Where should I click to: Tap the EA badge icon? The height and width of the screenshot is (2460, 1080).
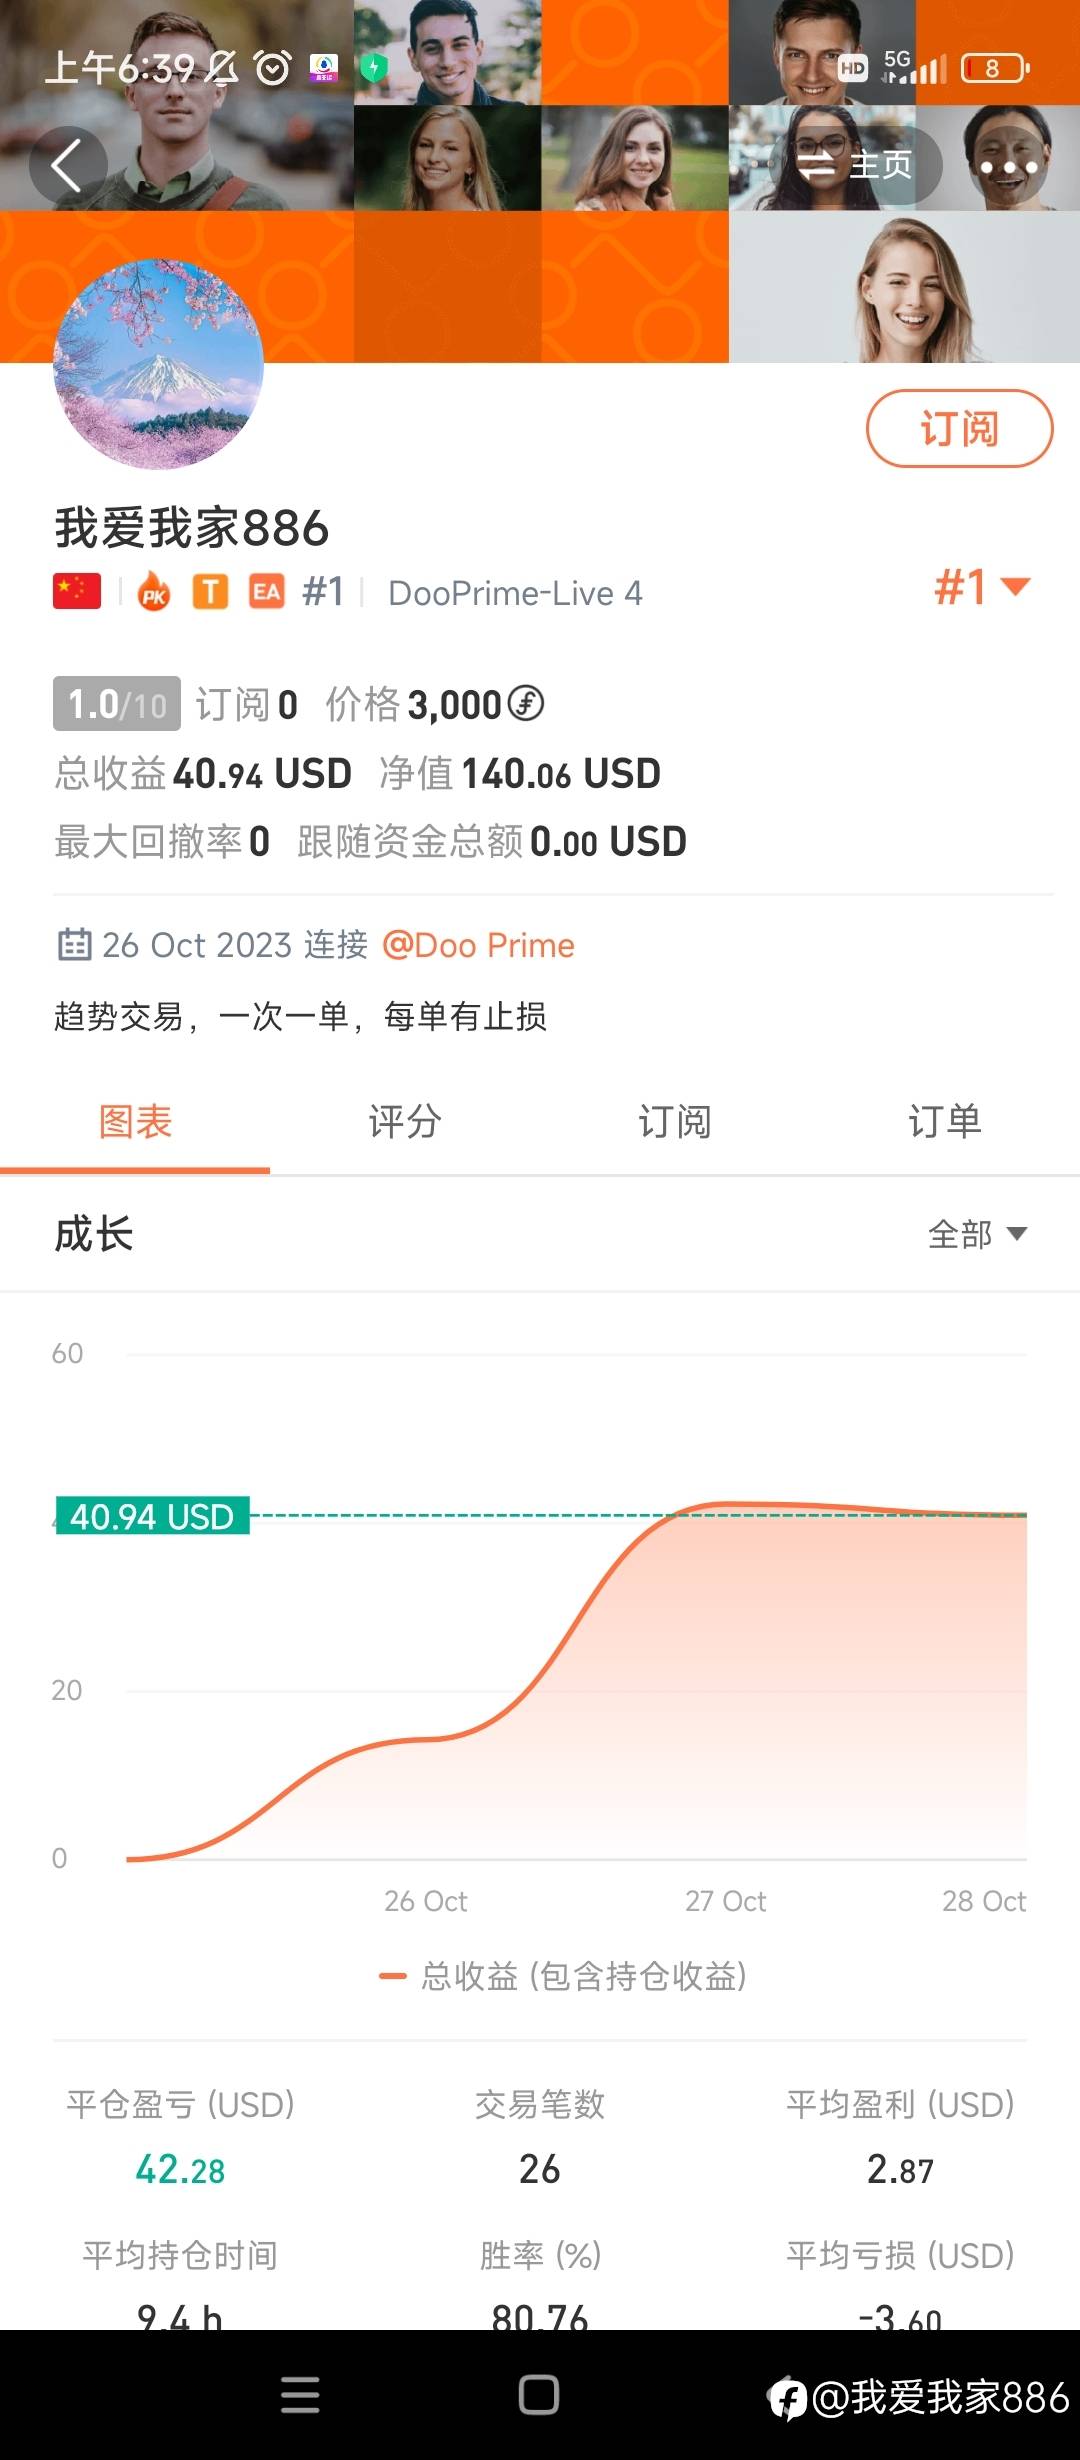click(x=266, y=592)
